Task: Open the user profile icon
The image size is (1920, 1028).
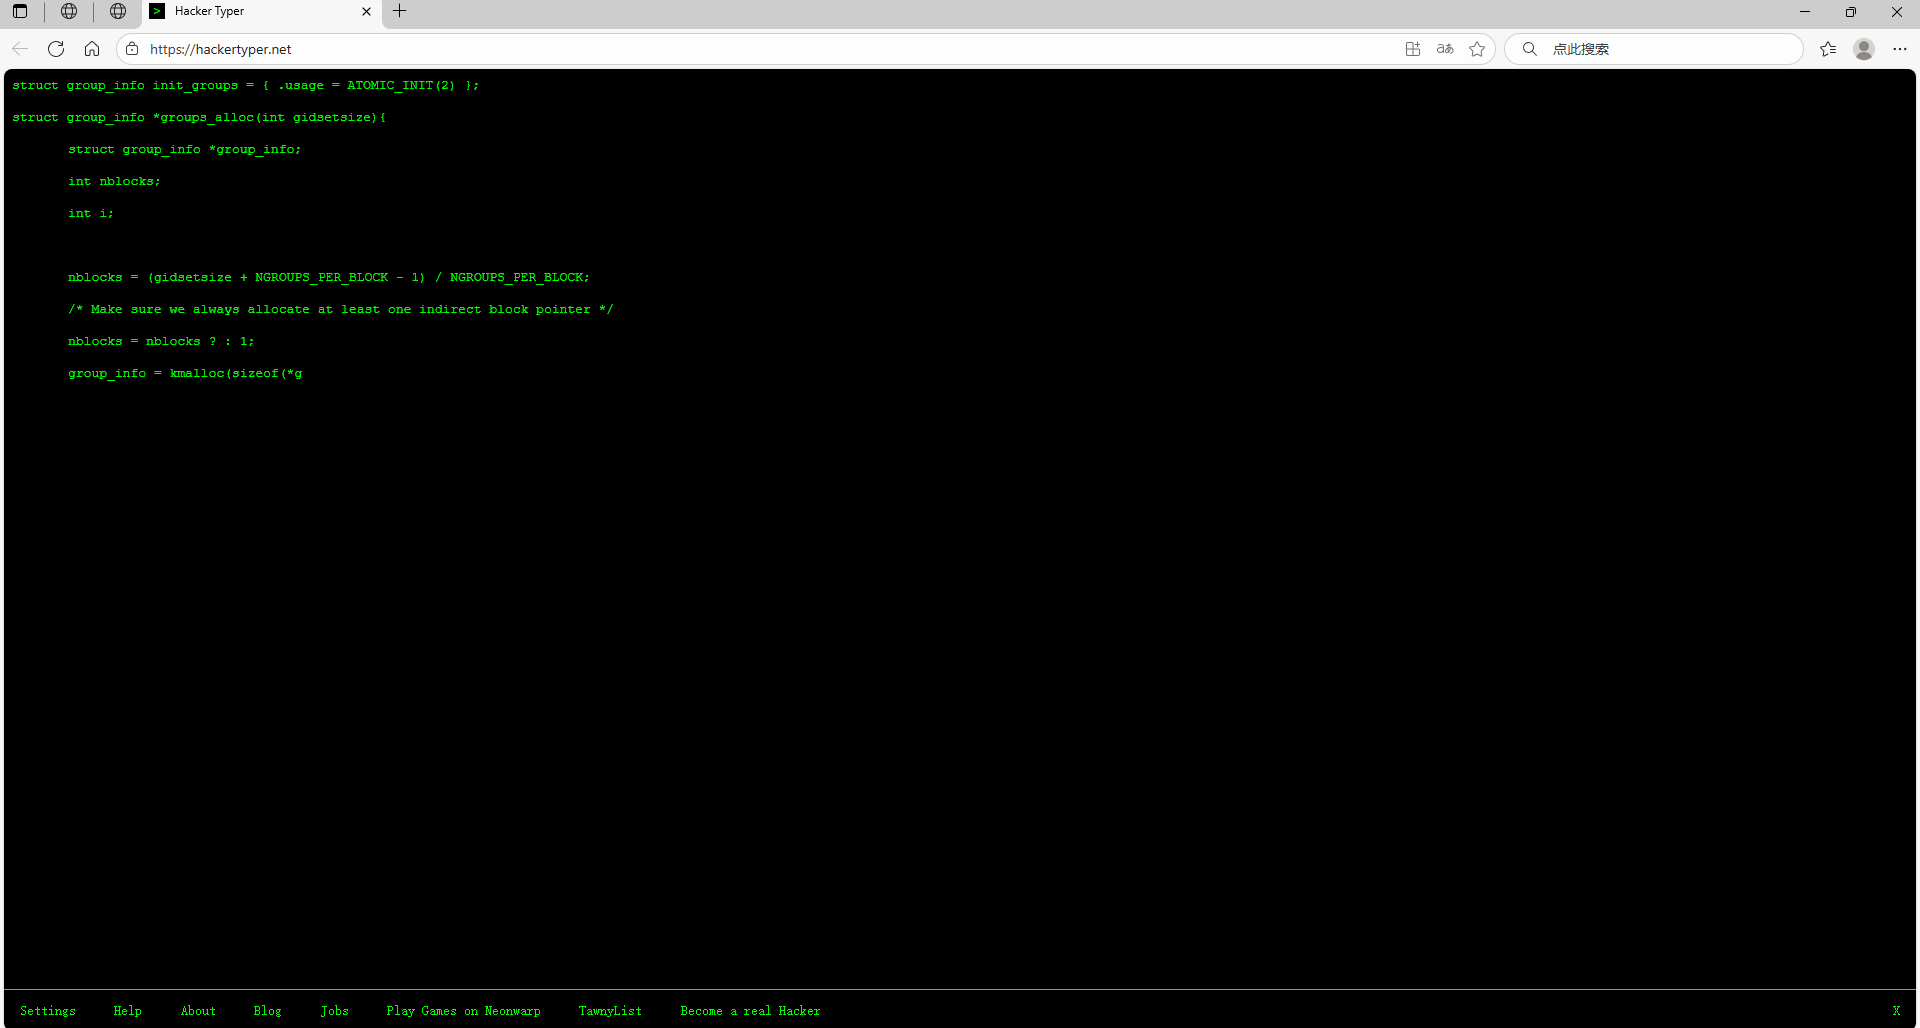Action: (1863, 49)
